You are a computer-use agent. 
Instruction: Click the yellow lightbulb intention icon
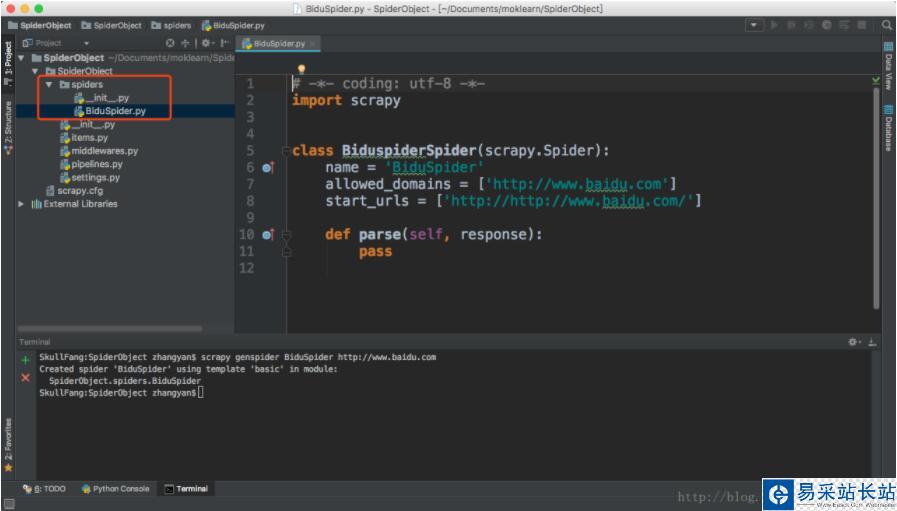pyautogui.click(x=301, y=70)
